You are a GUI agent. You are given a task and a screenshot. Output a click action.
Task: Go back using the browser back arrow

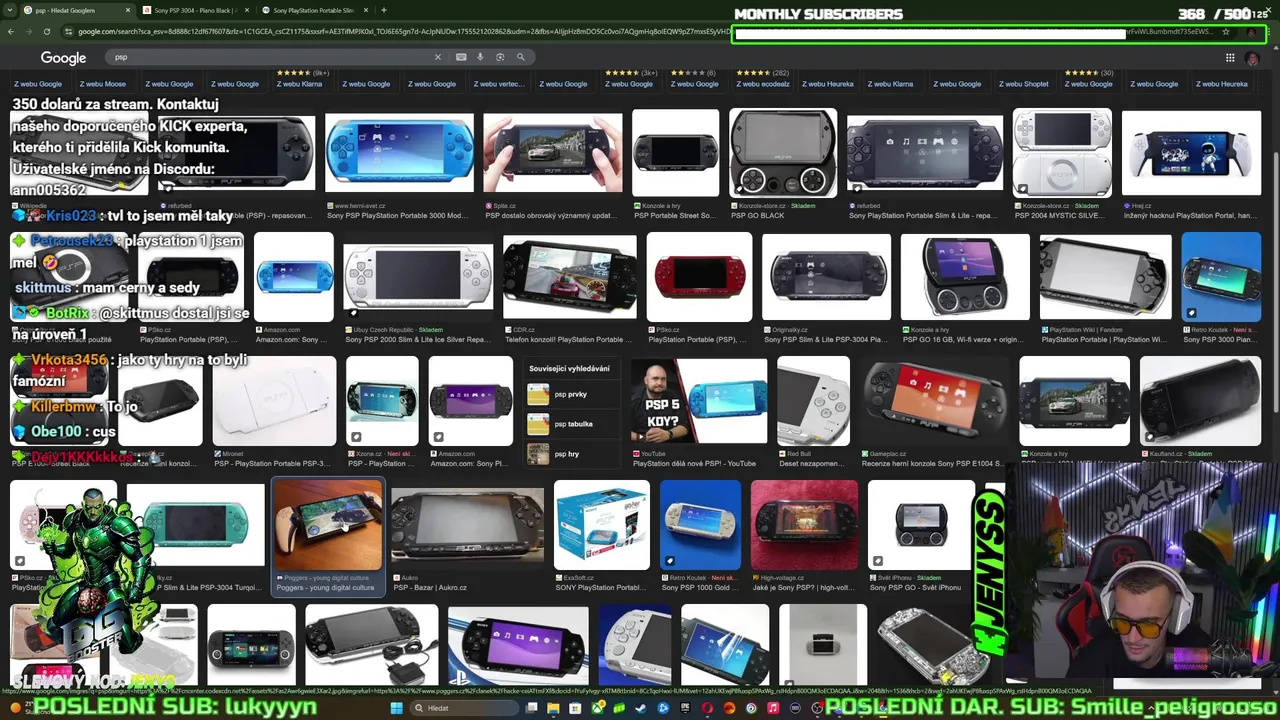11,32
